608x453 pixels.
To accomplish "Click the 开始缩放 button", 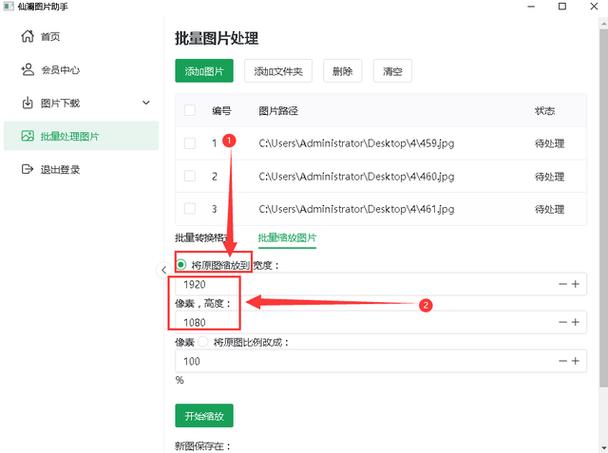I will tap(204, 416).
